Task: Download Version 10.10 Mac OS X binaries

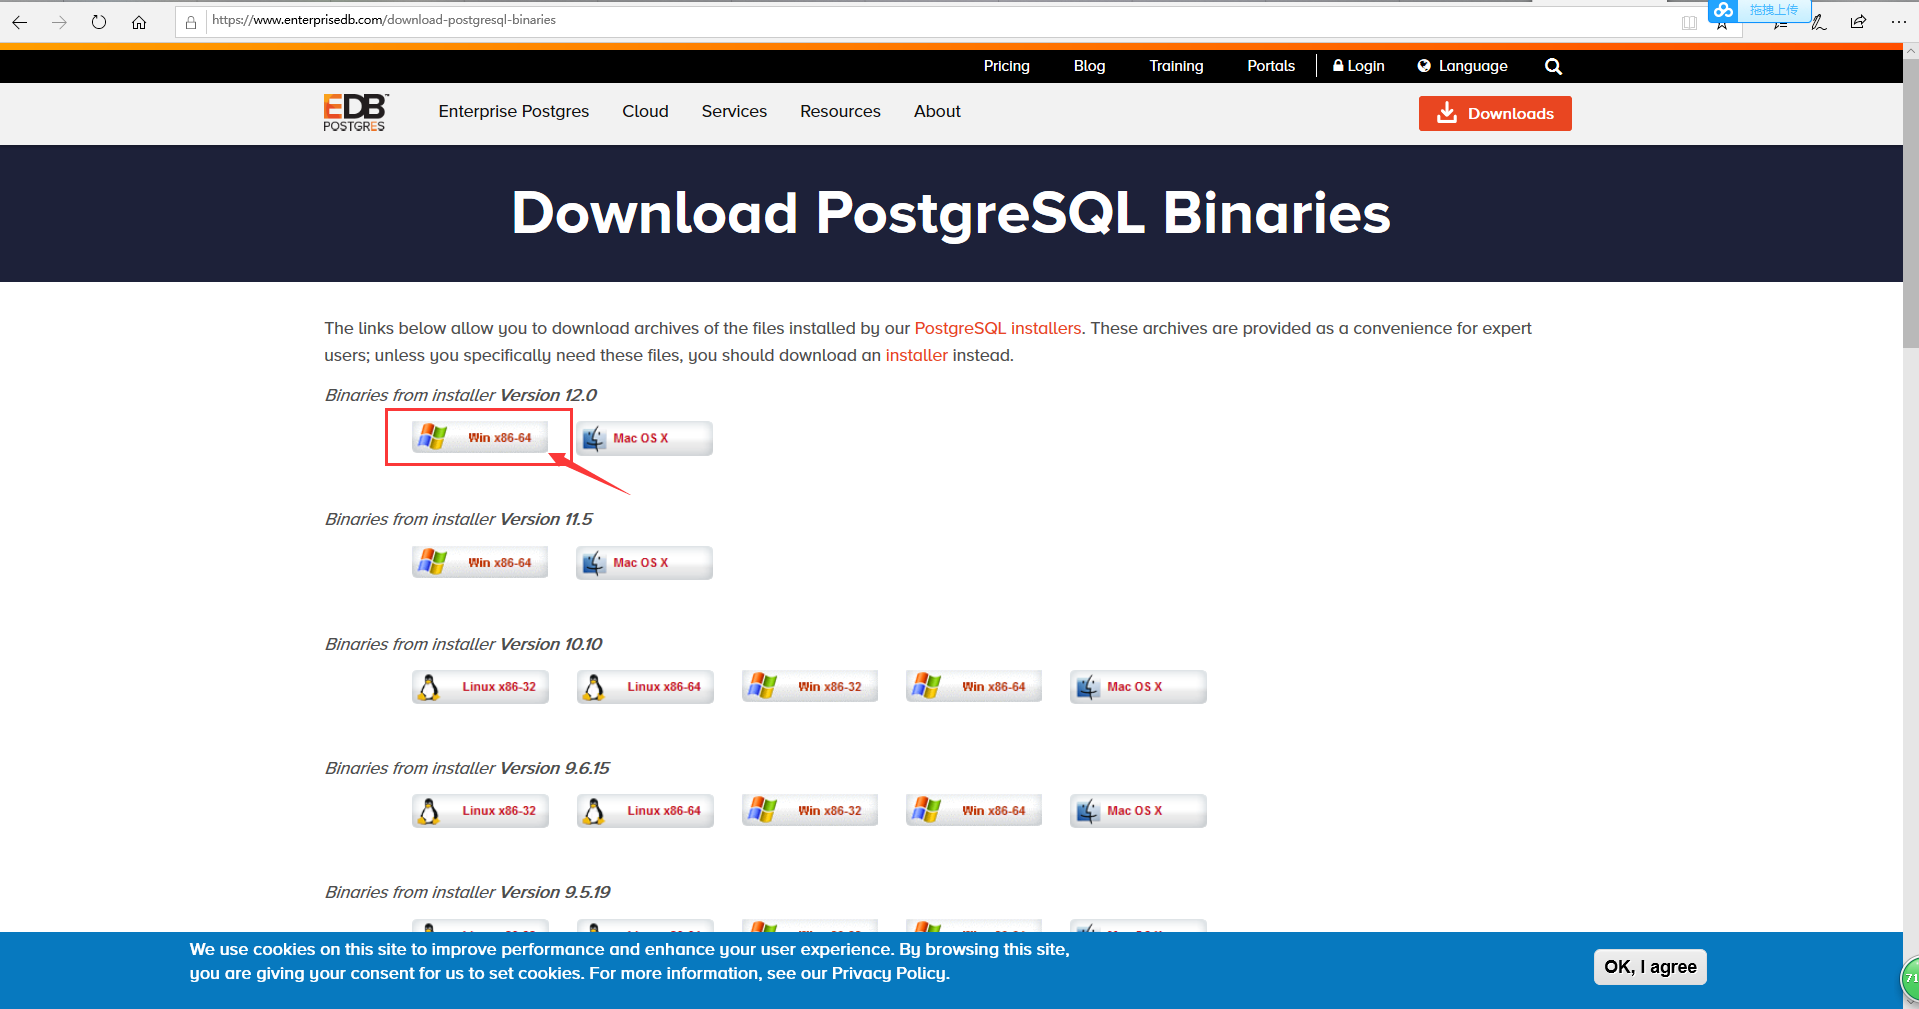Action: (1138, 687)
